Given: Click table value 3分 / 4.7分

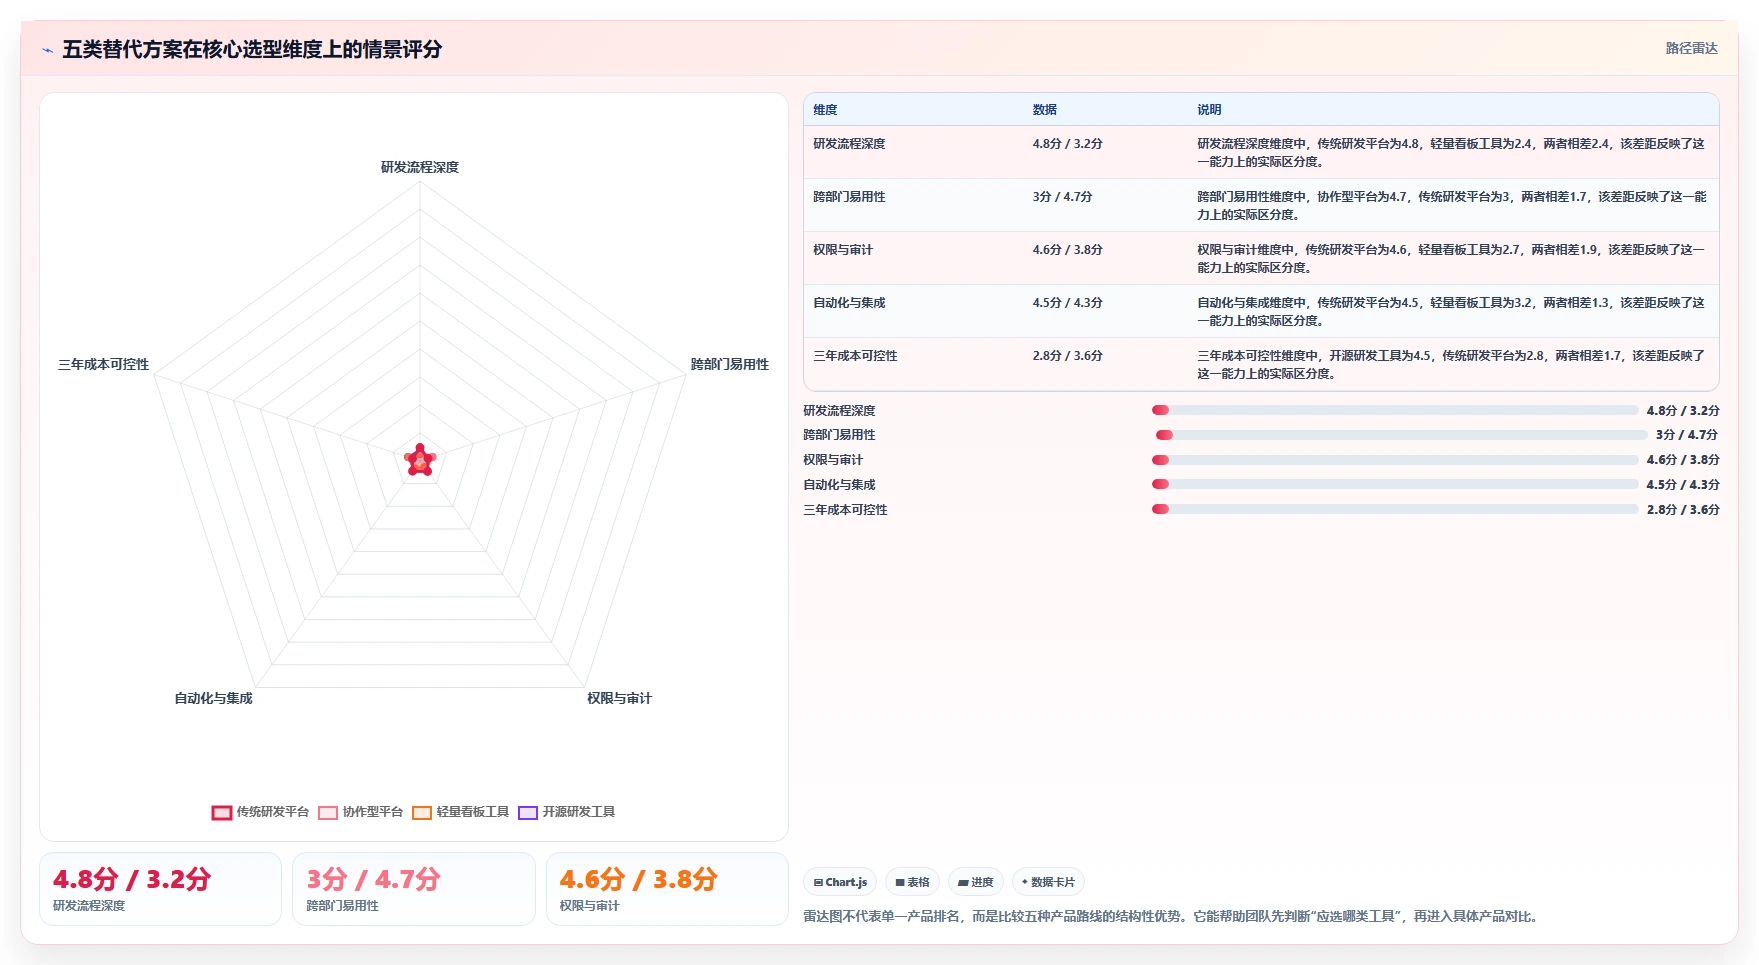Looking at the screenshot, I should tap(1062, 197).
